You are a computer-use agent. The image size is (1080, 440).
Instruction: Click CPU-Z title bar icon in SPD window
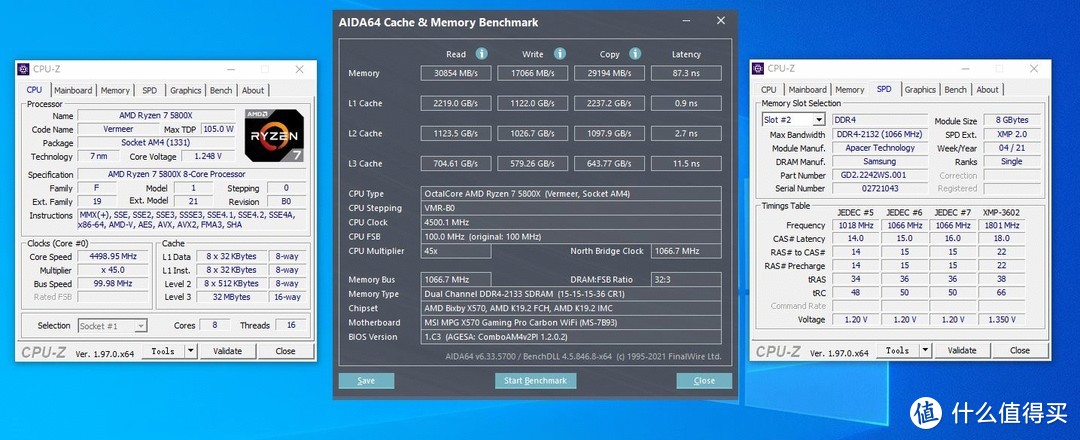[758, 69]
